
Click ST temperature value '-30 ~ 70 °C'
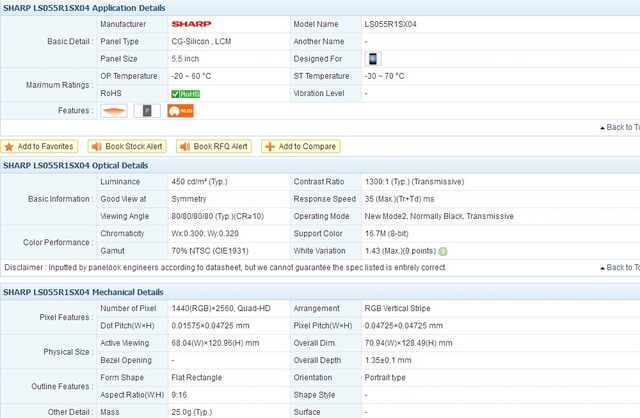(x=384, y=76)
